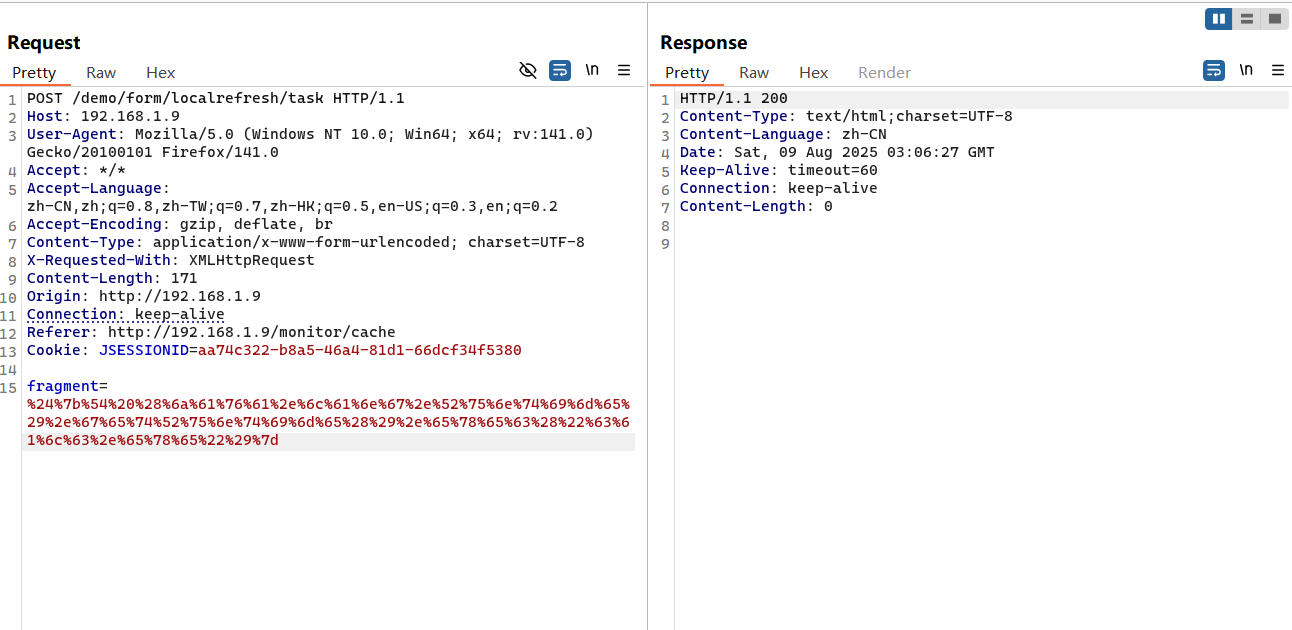The width and height of the screenshot is (1292, 630).
Task: Open the Response Render tab
Action: [884, 73]
